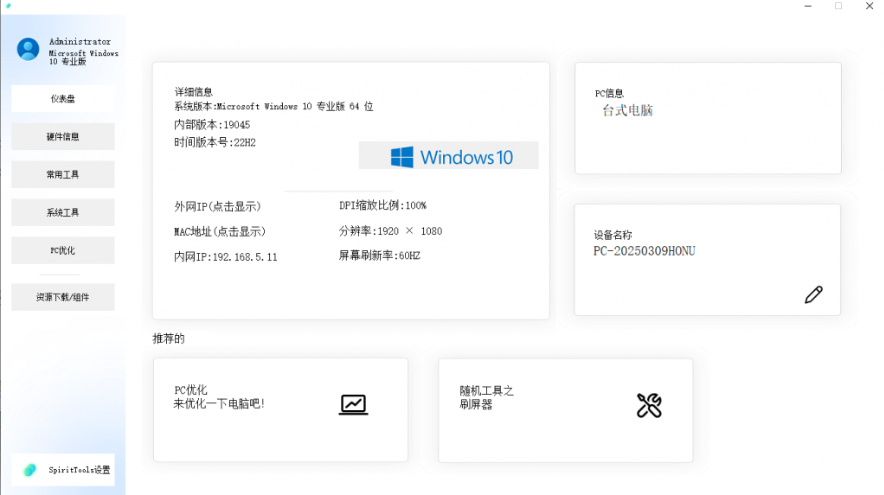
Task: Open 资源下载/组件 sidebar item
Action: 63,297
